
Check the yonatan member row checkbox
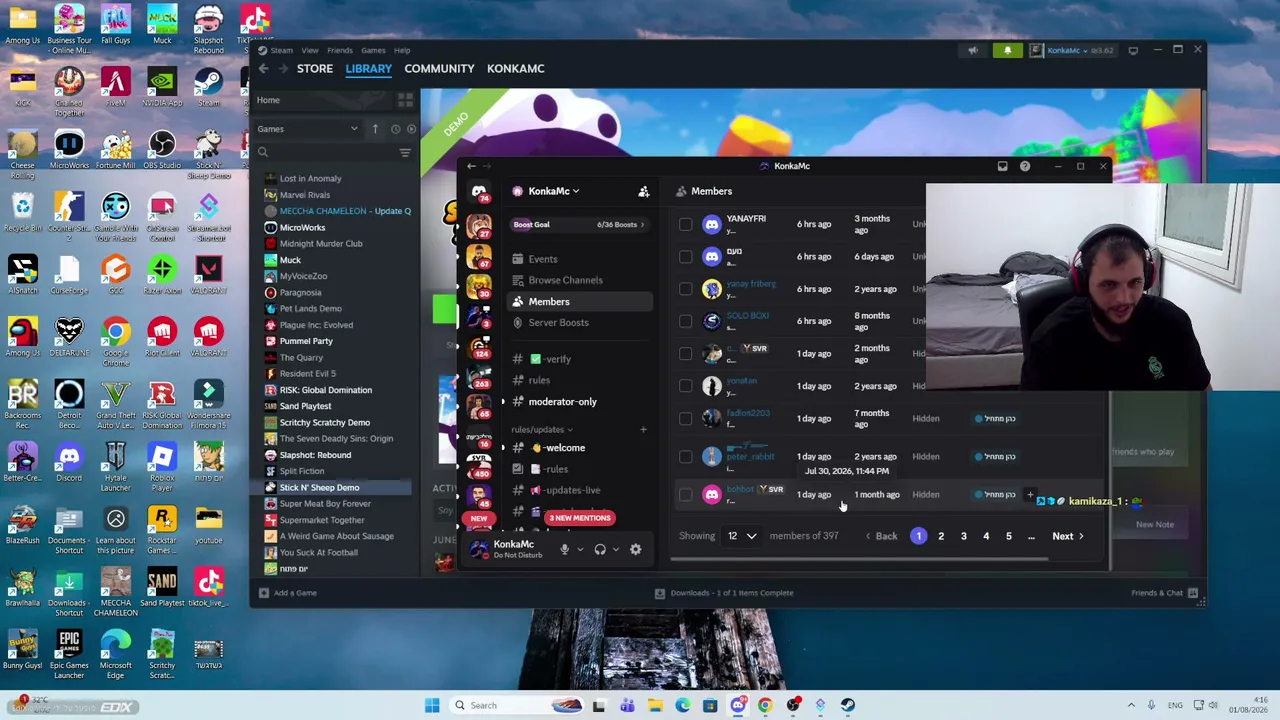[x=685, y=386]
